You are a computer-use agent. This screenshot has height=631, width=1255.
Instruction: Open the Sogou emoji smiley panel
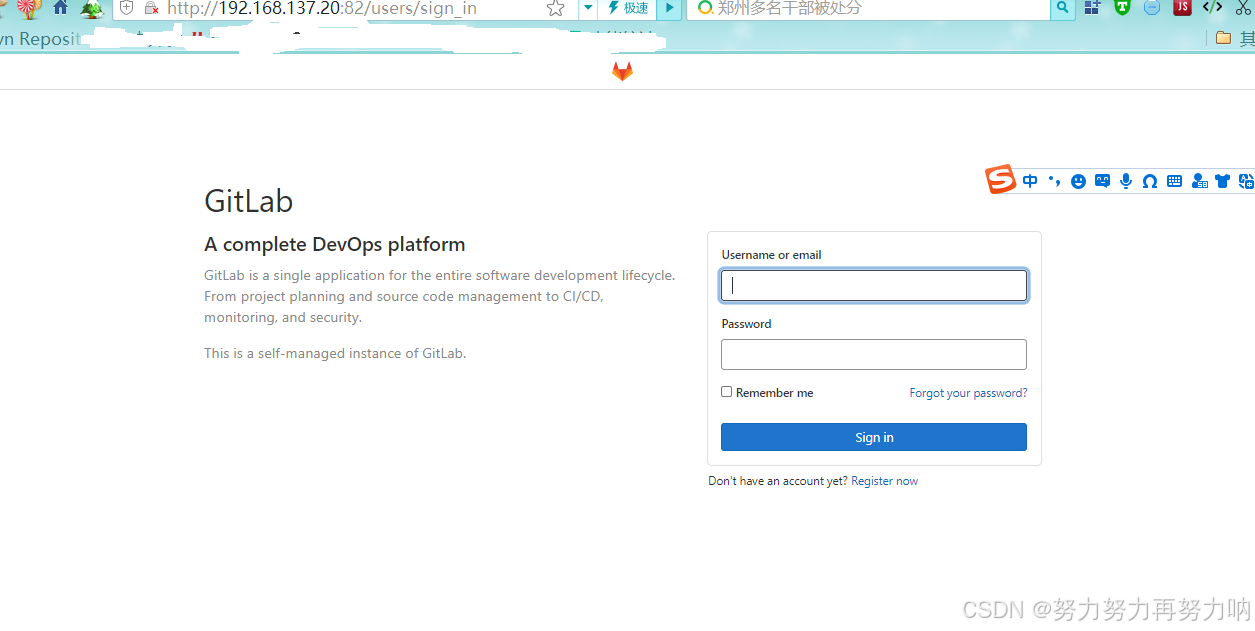point(1078,181)
